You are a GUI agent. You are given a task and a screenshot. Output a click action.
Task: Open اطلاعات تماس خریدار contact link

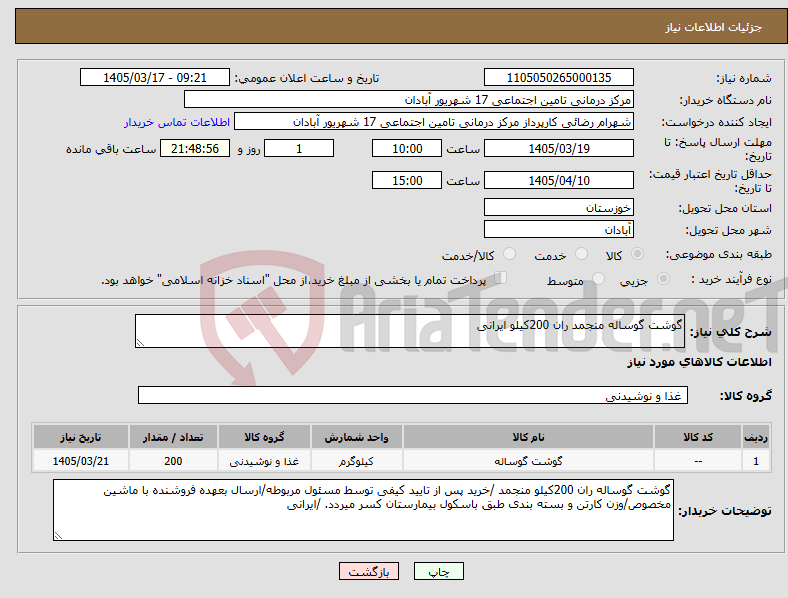177,122
